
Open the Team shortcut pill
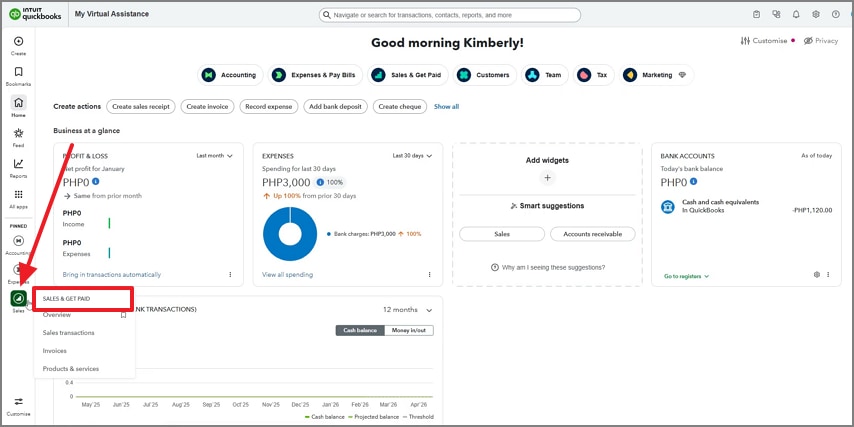pyautogui.click(x=545, y=75)
